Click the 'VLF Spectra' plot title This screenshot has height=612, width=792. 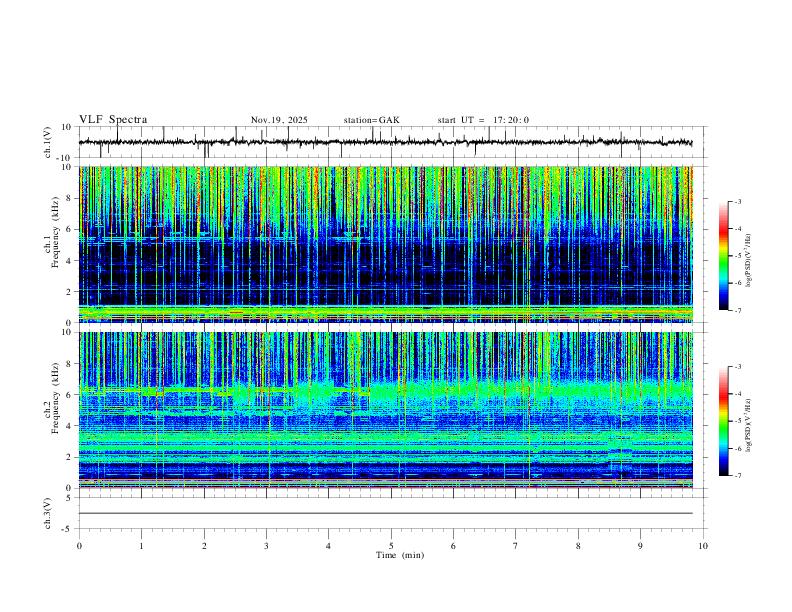113,120
